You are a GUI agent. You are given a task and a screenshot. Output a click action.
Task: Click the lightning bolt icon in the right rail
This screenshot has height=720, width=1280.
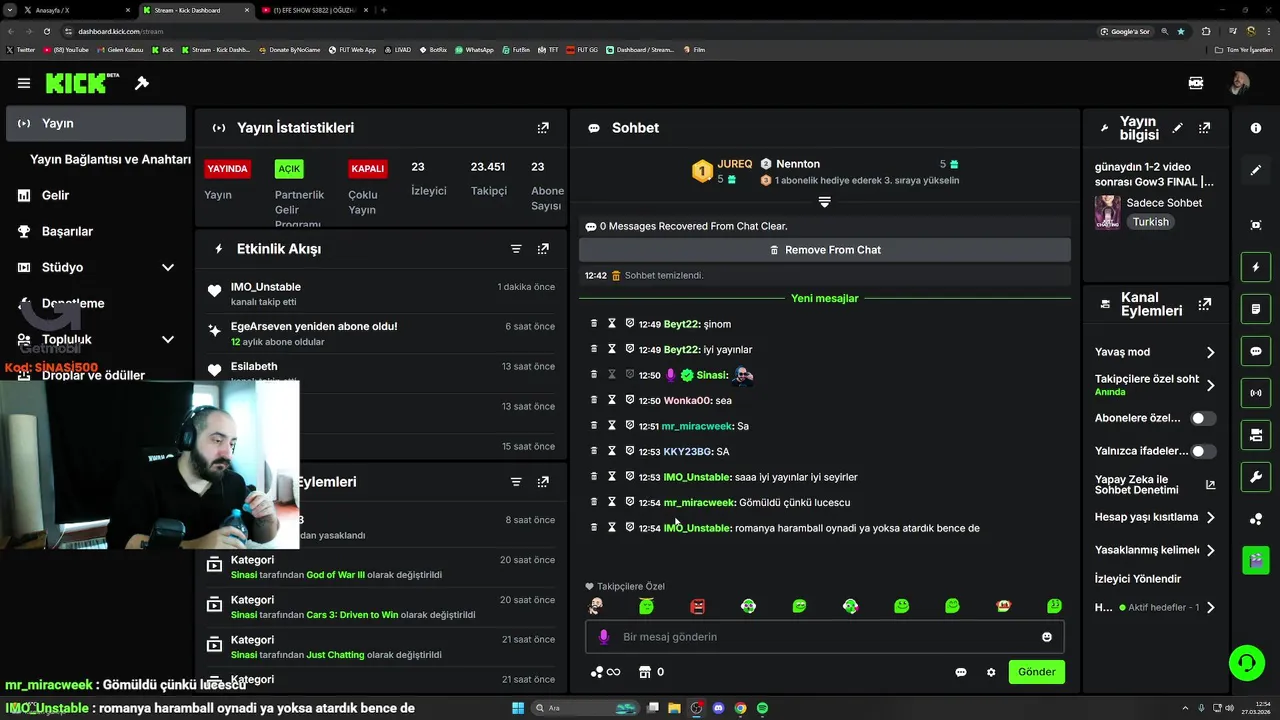point(1256,268)
